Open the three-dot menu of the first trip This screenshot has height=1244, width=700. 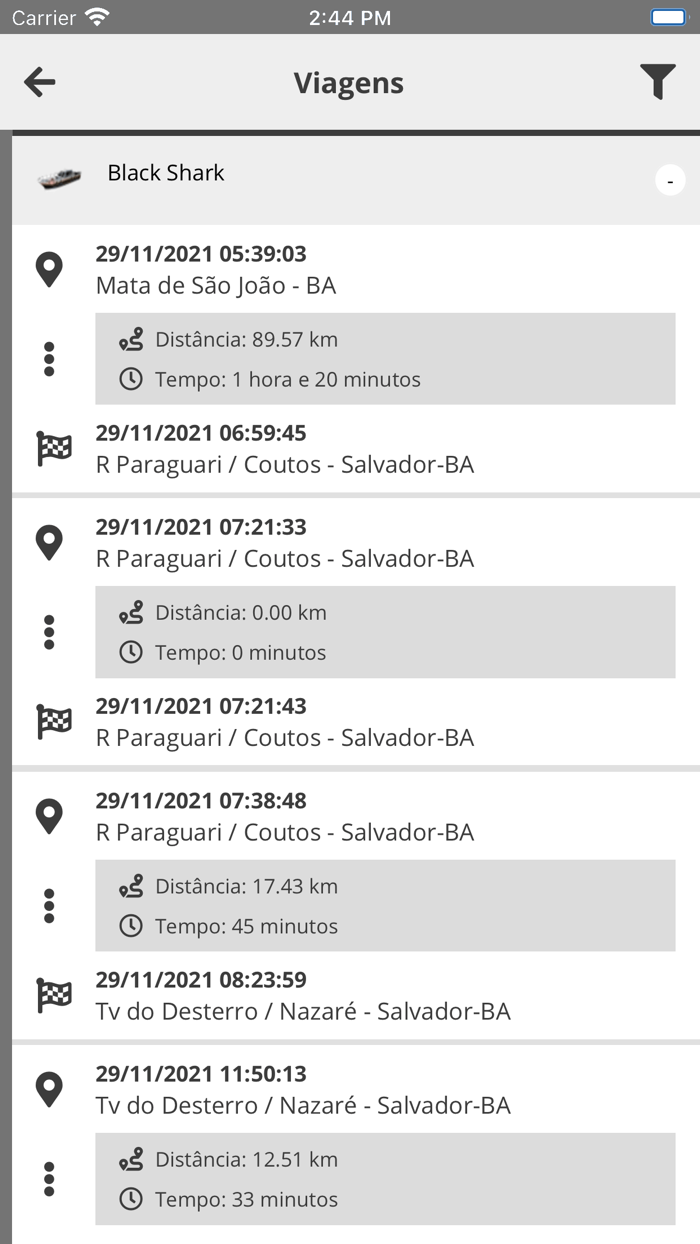pyautogui.click(x=49, y=358)
